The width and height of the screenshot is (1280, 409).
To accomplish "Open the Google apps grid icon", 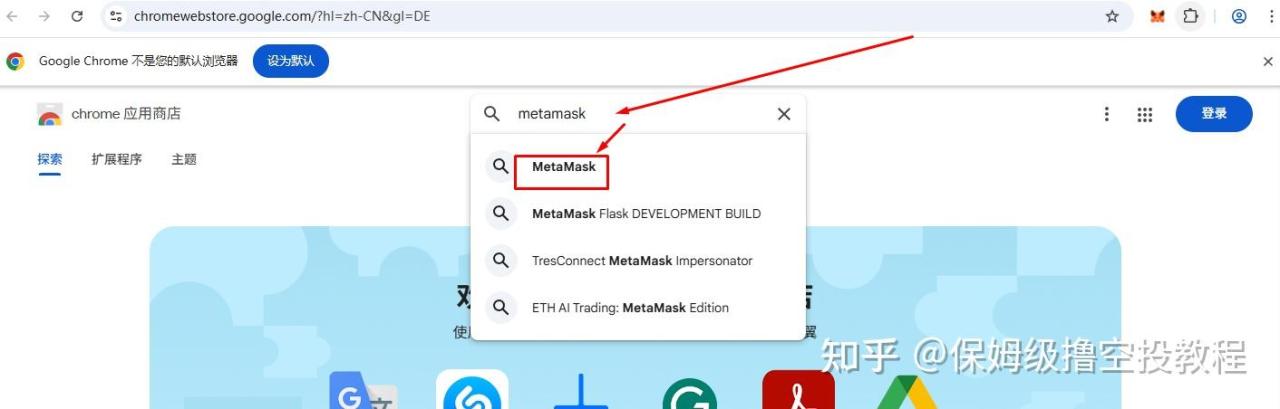I will pyautogui.click(x=1145, y=114).
